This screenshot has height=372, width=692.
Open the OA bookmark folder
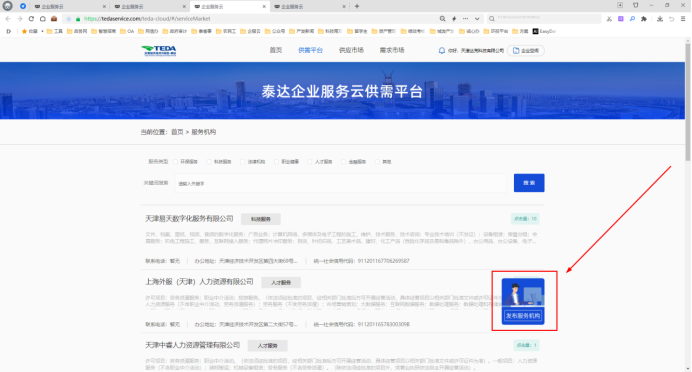click(127, 31)
